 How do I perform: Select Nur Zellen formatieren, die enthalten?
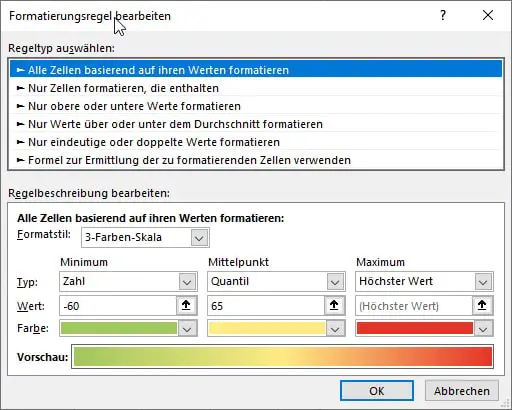tap(256, 88)
